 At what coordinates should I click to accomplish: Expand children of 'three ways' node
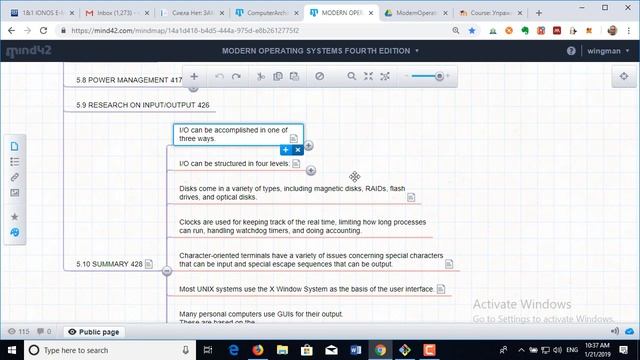tap(309, 145)
